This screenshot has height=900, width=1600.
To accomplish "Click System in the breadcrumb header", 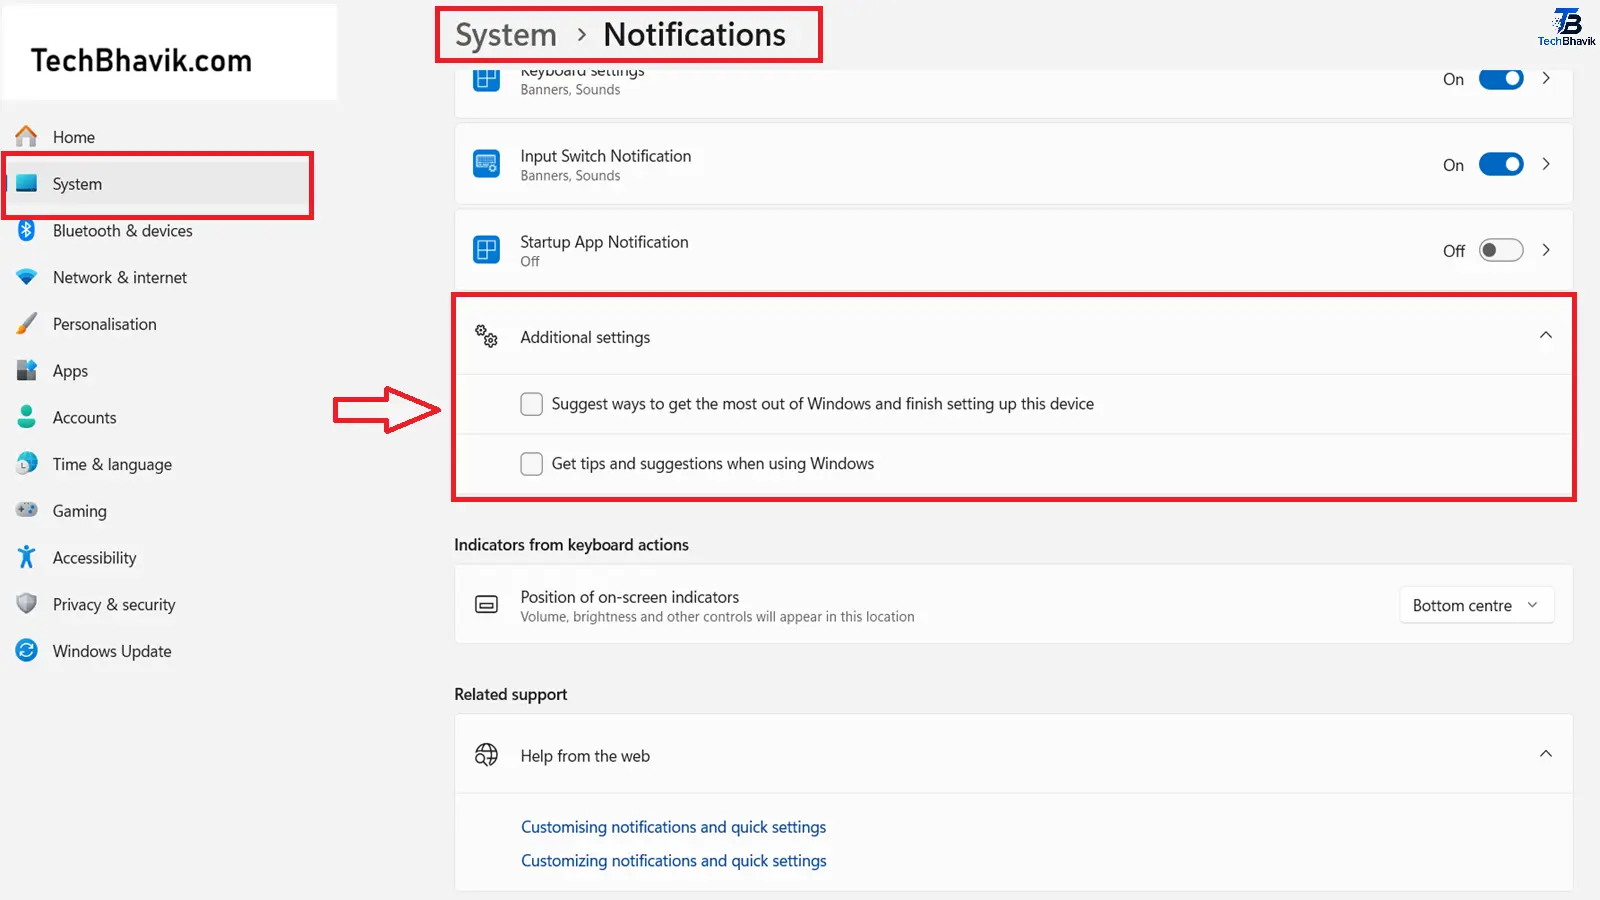I will pyautogui.click(x=506, y=35).
